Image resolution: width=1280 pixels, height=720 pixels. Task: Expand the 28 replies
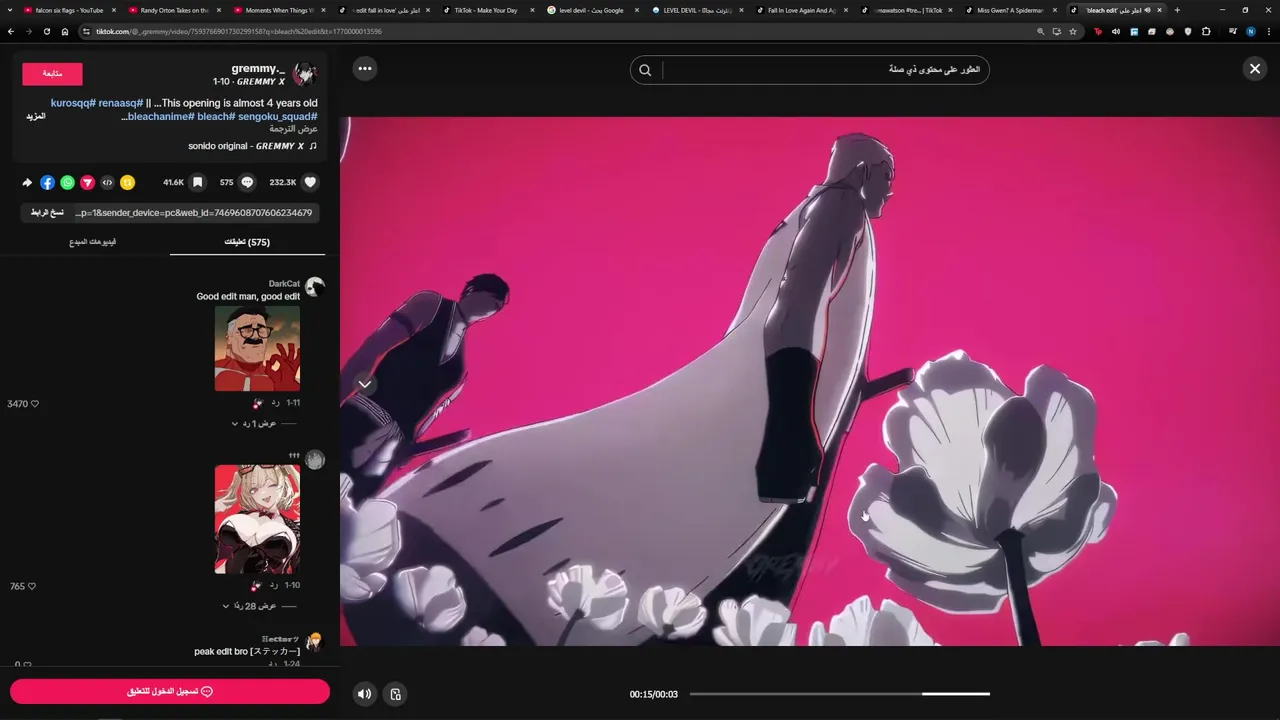click(250, 606)
